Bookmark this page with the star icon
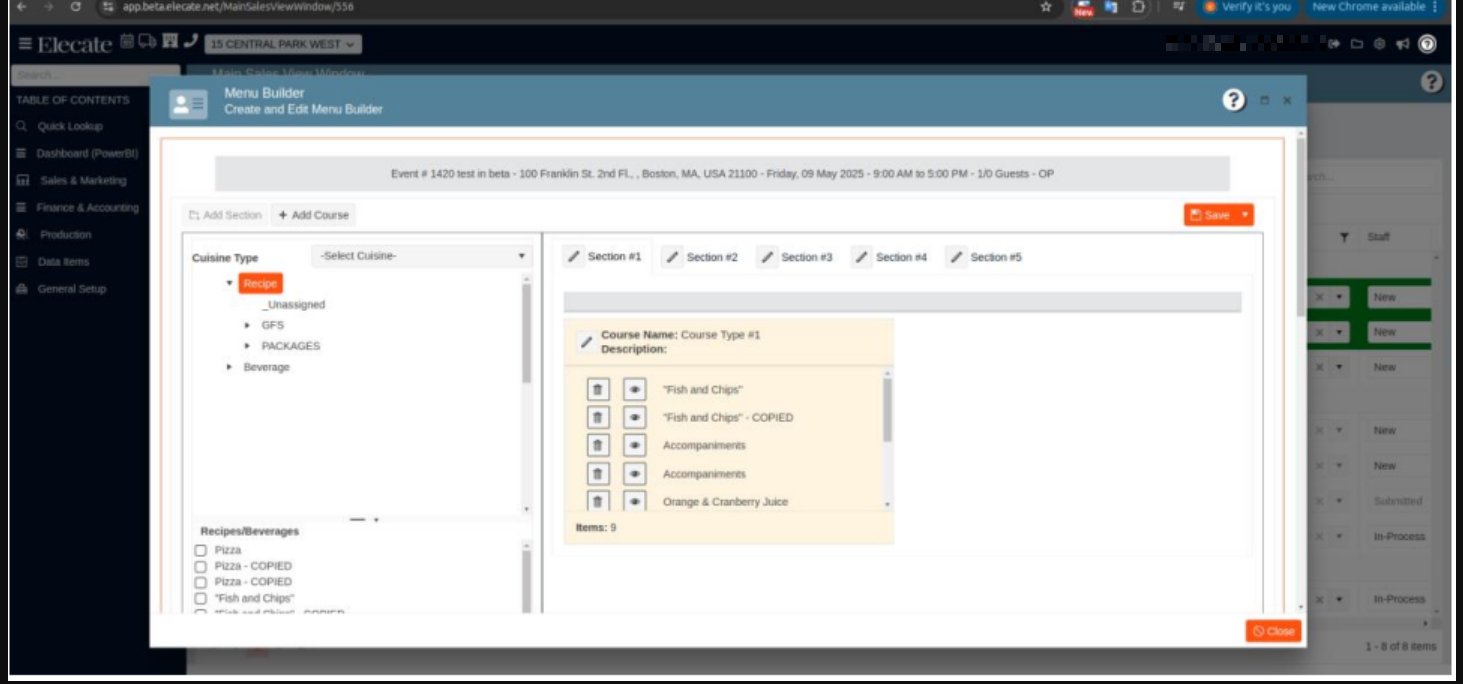Image resolution: width=1463 pixels, height=684 pixels. coord(1046,7)
